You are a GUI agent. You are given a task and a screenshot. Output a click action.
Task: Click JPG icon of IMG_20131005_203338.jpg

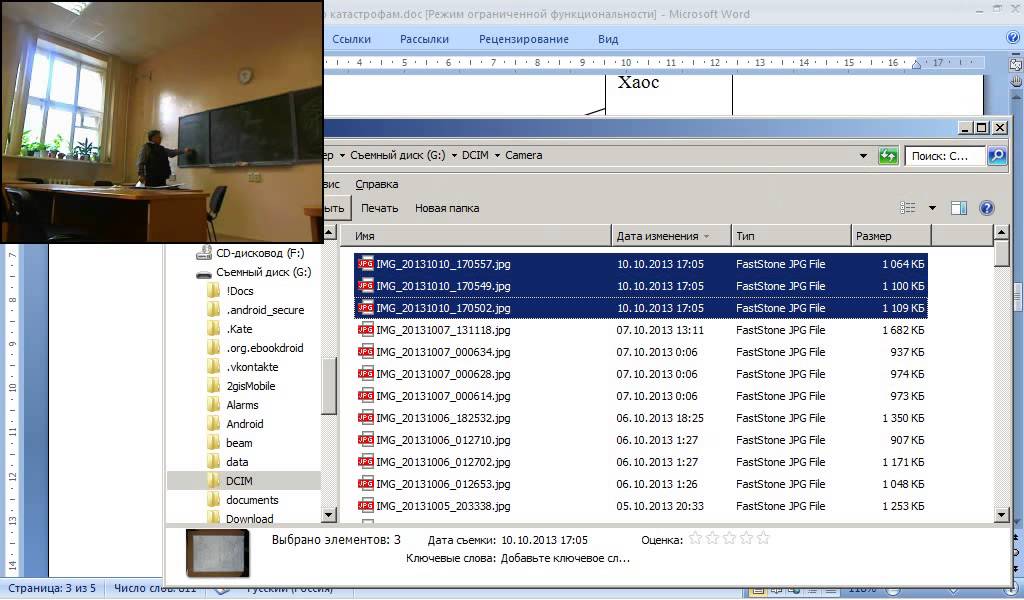pos(366,505)
